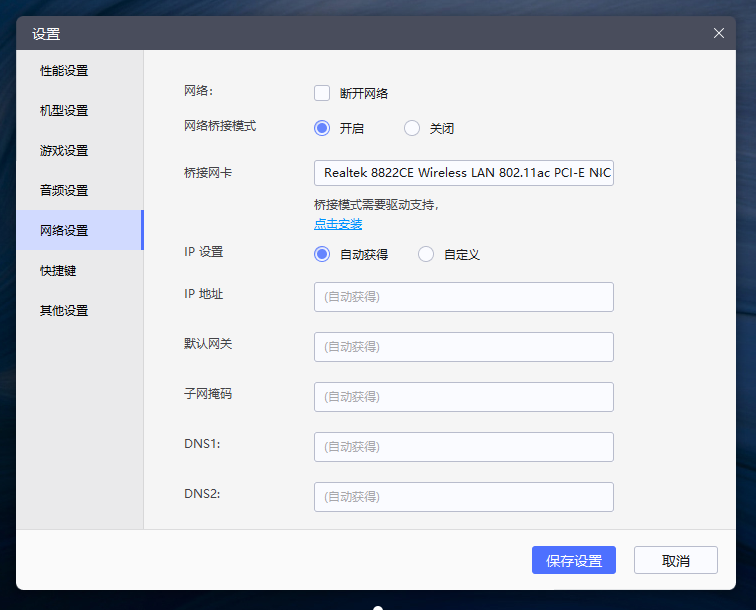Click the 网络桥接模式 label text
The height and width of the screenshot is (610, 756).
220,126
